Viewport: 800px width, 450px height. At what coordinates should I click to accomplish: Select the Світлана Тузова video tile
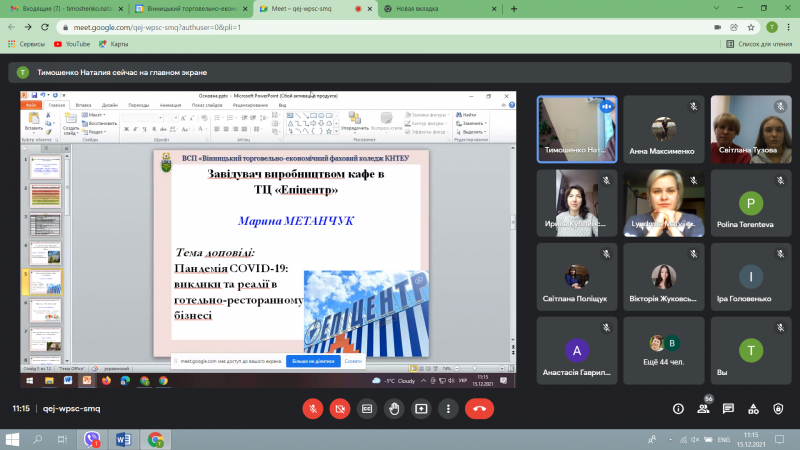[x=751, y=130]
